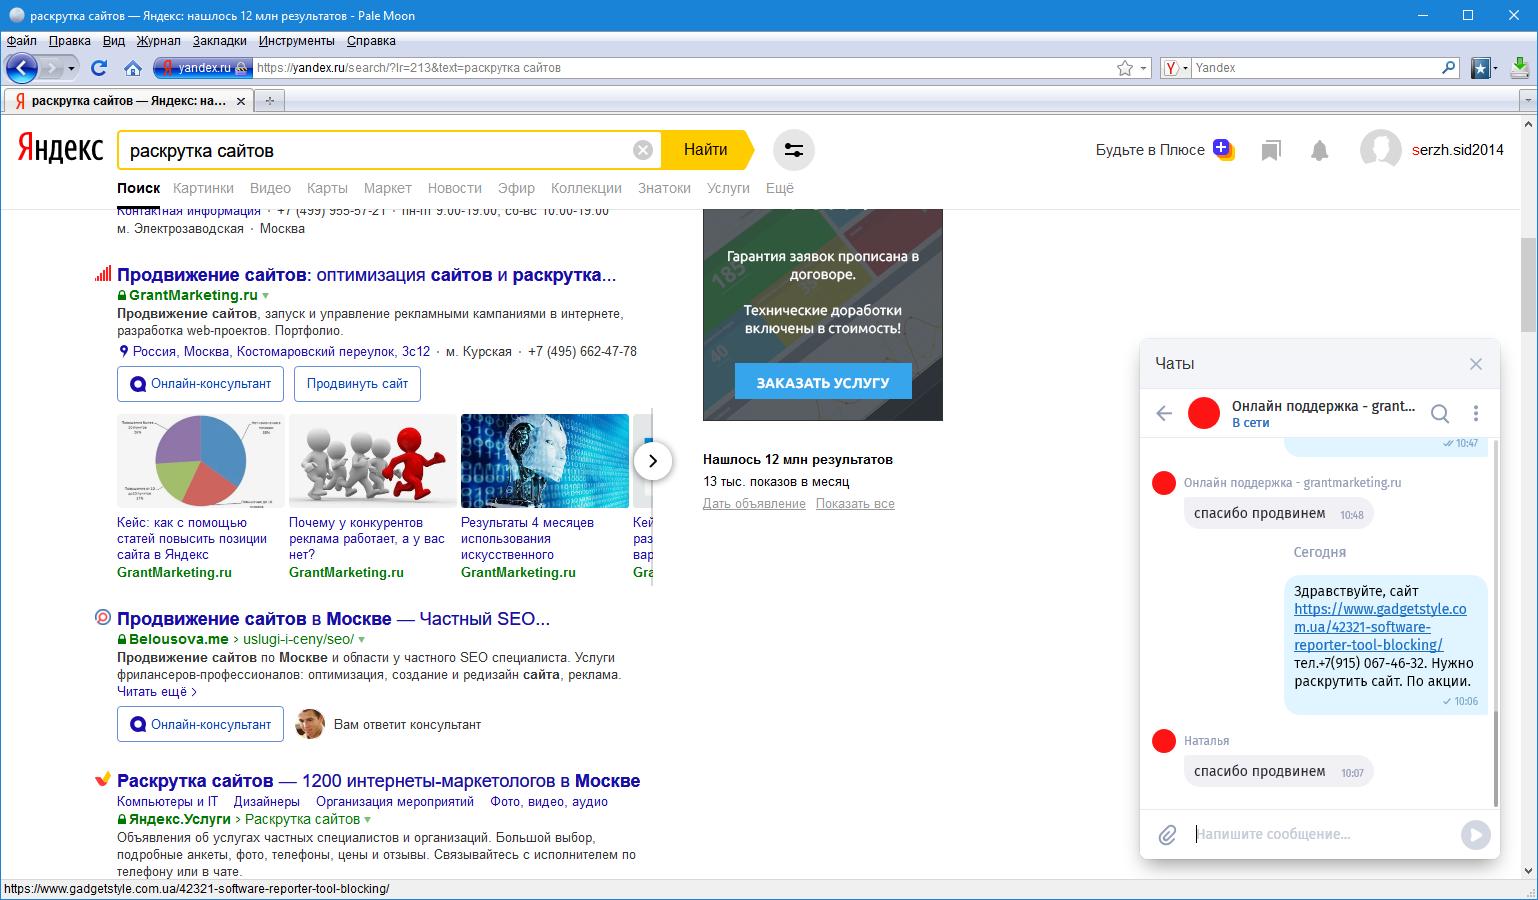
Task: Switch to the Карты search tab
Action: tap(327, 188)
